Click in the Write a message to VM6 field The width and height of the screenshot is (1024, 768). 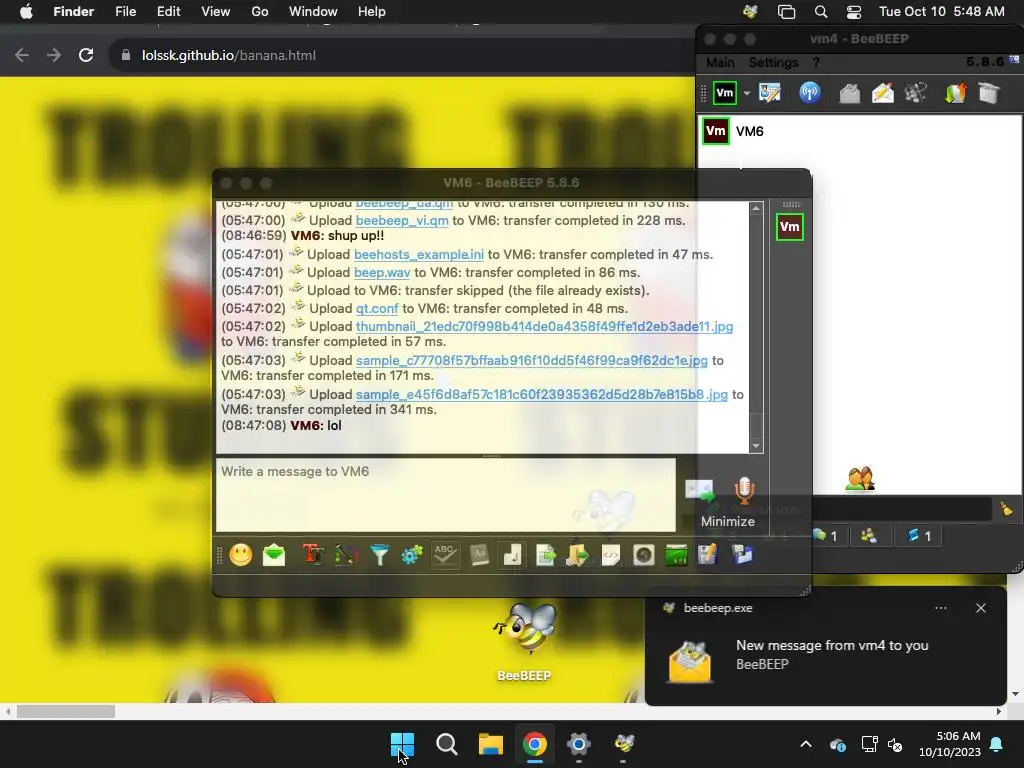(x=446, y=495)
